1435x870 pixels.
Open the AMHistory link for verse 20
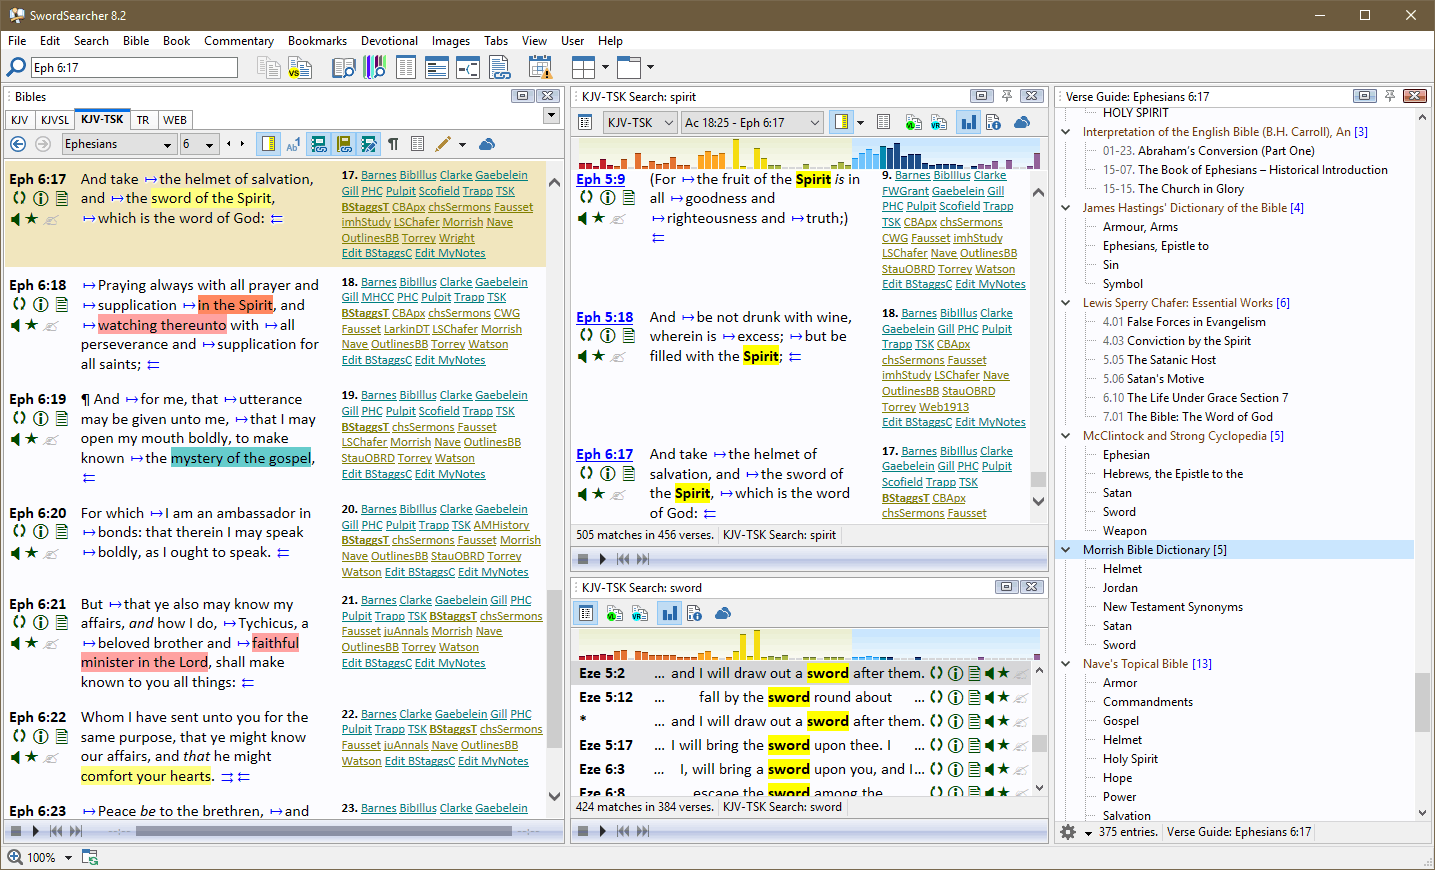(x=501, y=525)
